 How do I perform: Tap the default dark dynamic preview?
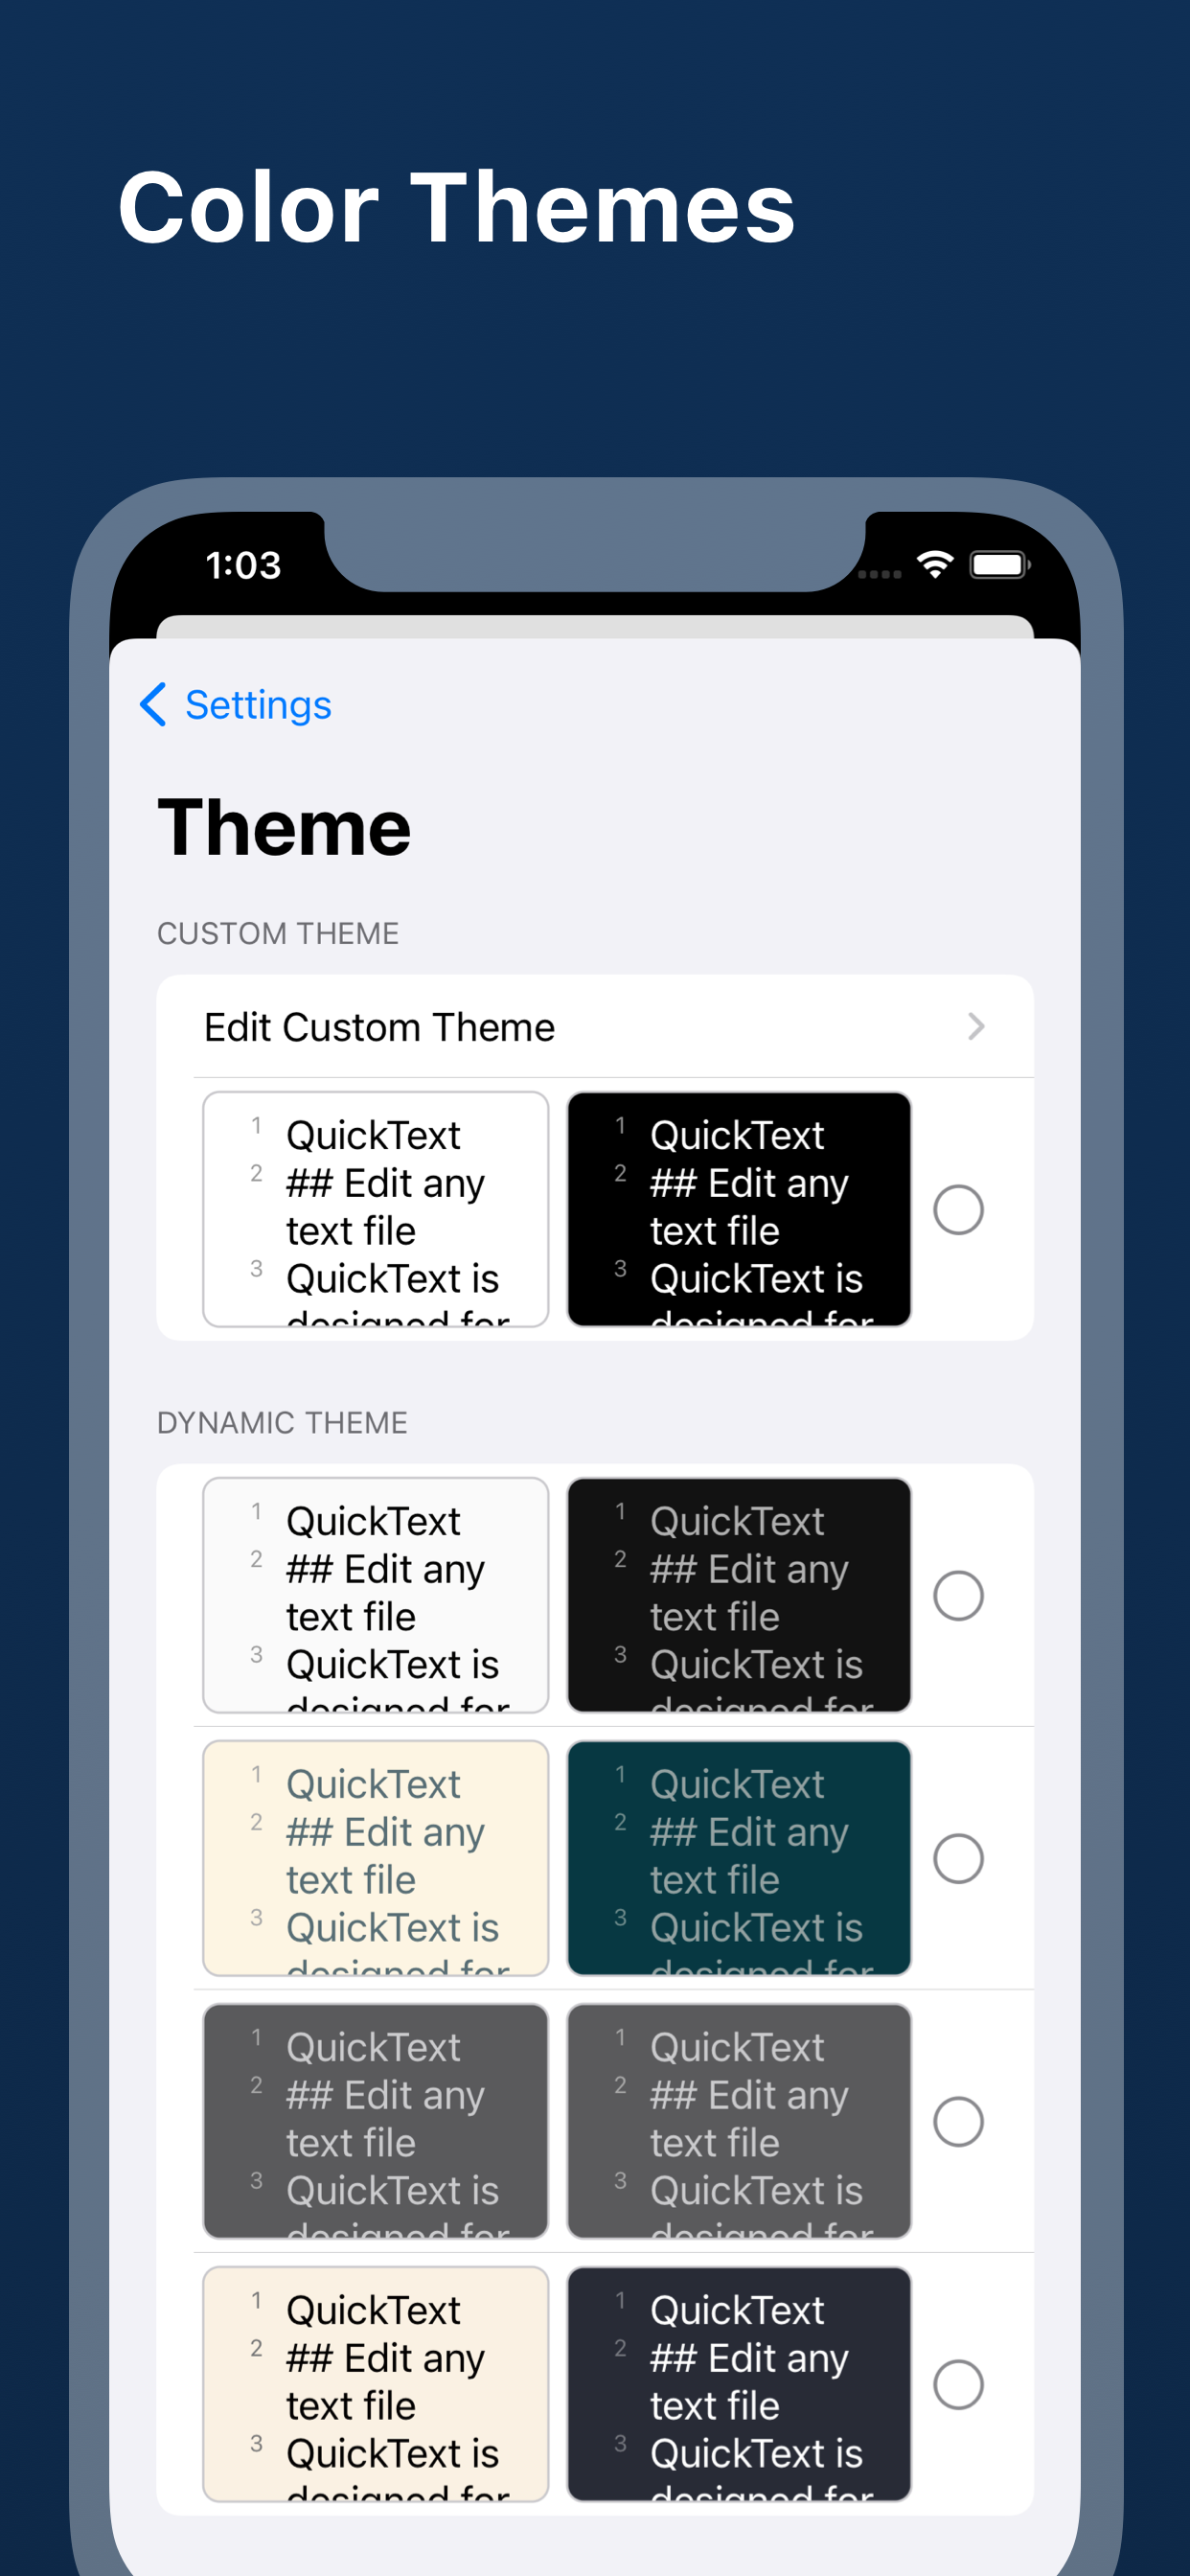(739, 1596)
